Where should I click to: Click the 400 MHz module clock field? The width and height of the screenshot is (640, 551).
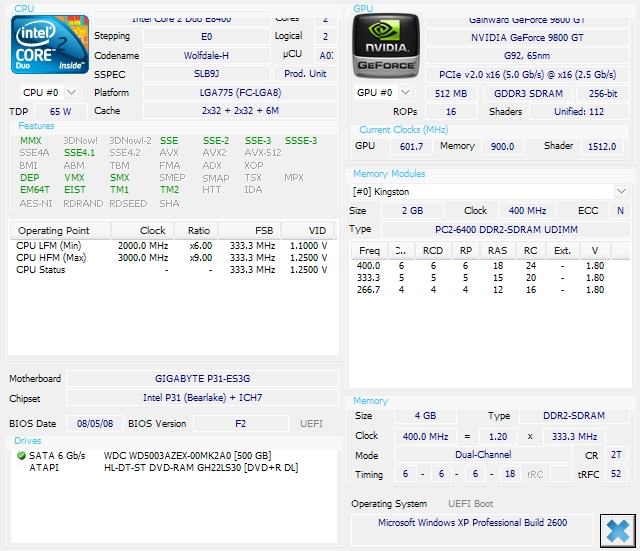click(527, 211)
